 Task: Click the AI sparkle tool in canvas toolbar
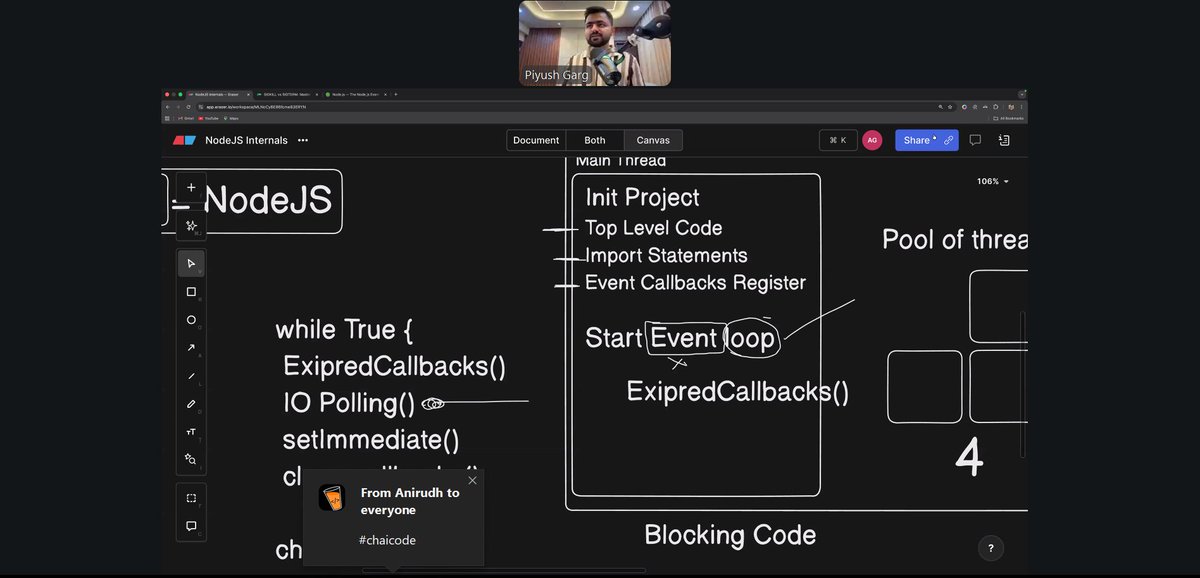tap(191, 226)
